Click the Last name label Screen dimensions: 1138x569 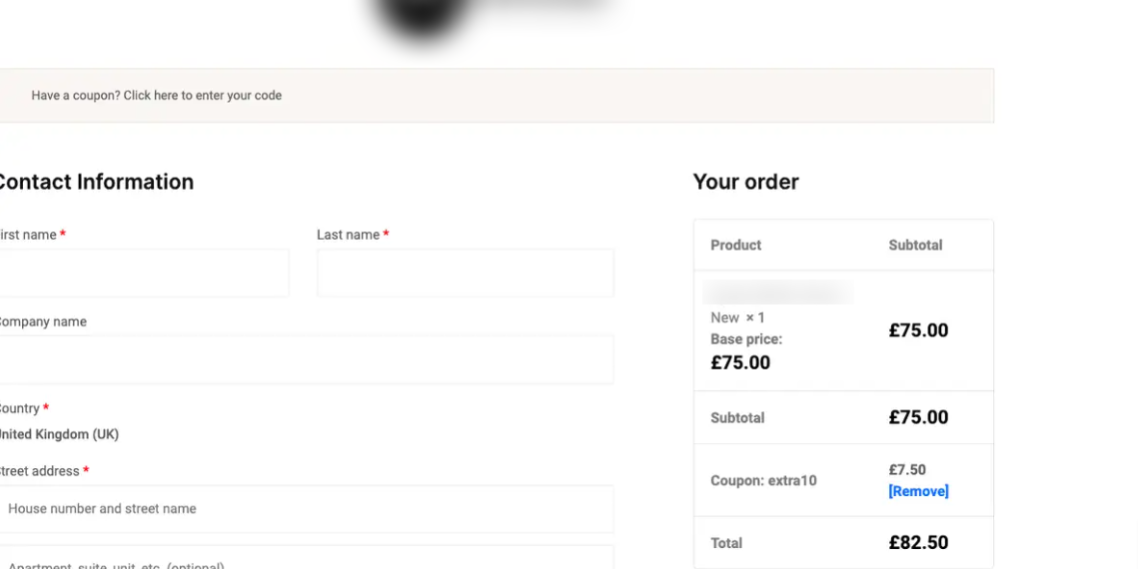tap(348, 235)
